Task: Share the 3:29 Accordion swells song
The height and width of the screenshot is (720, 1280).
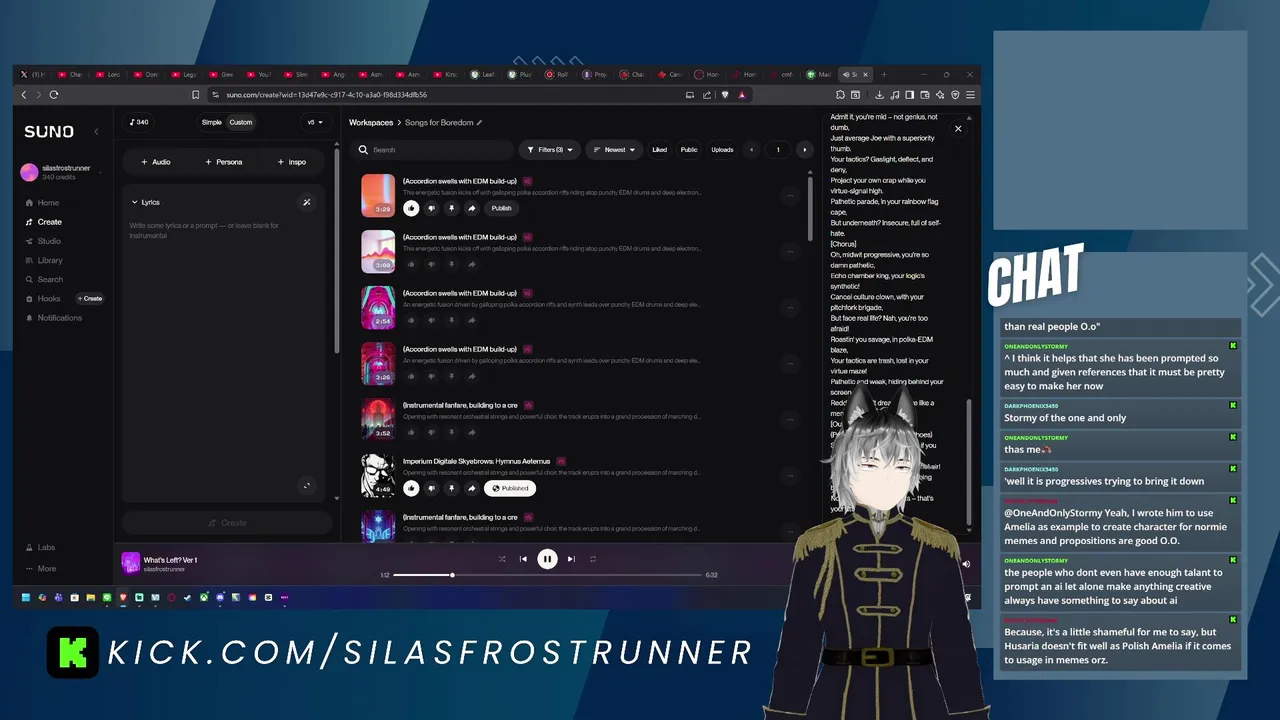Action: pyautogui.click(x=471, y=208)
